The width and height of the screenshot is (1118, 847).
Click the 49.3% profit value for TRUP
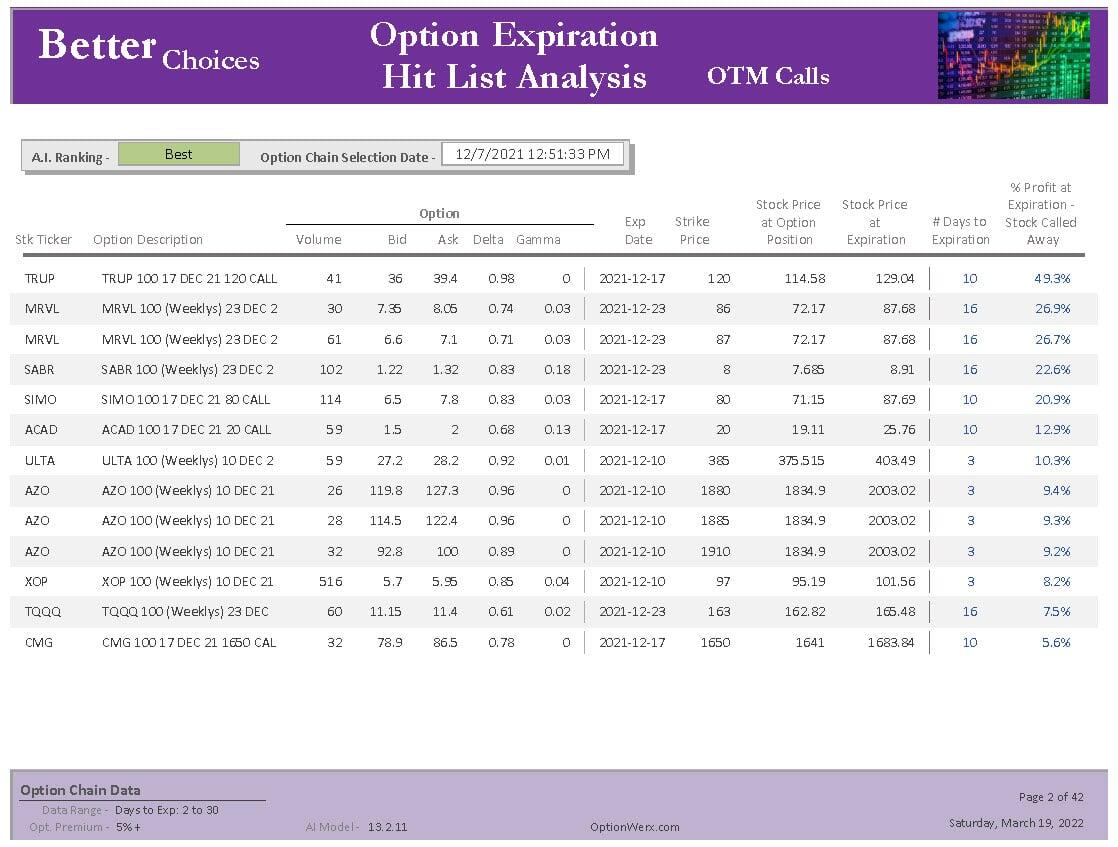click(1052, 279)
